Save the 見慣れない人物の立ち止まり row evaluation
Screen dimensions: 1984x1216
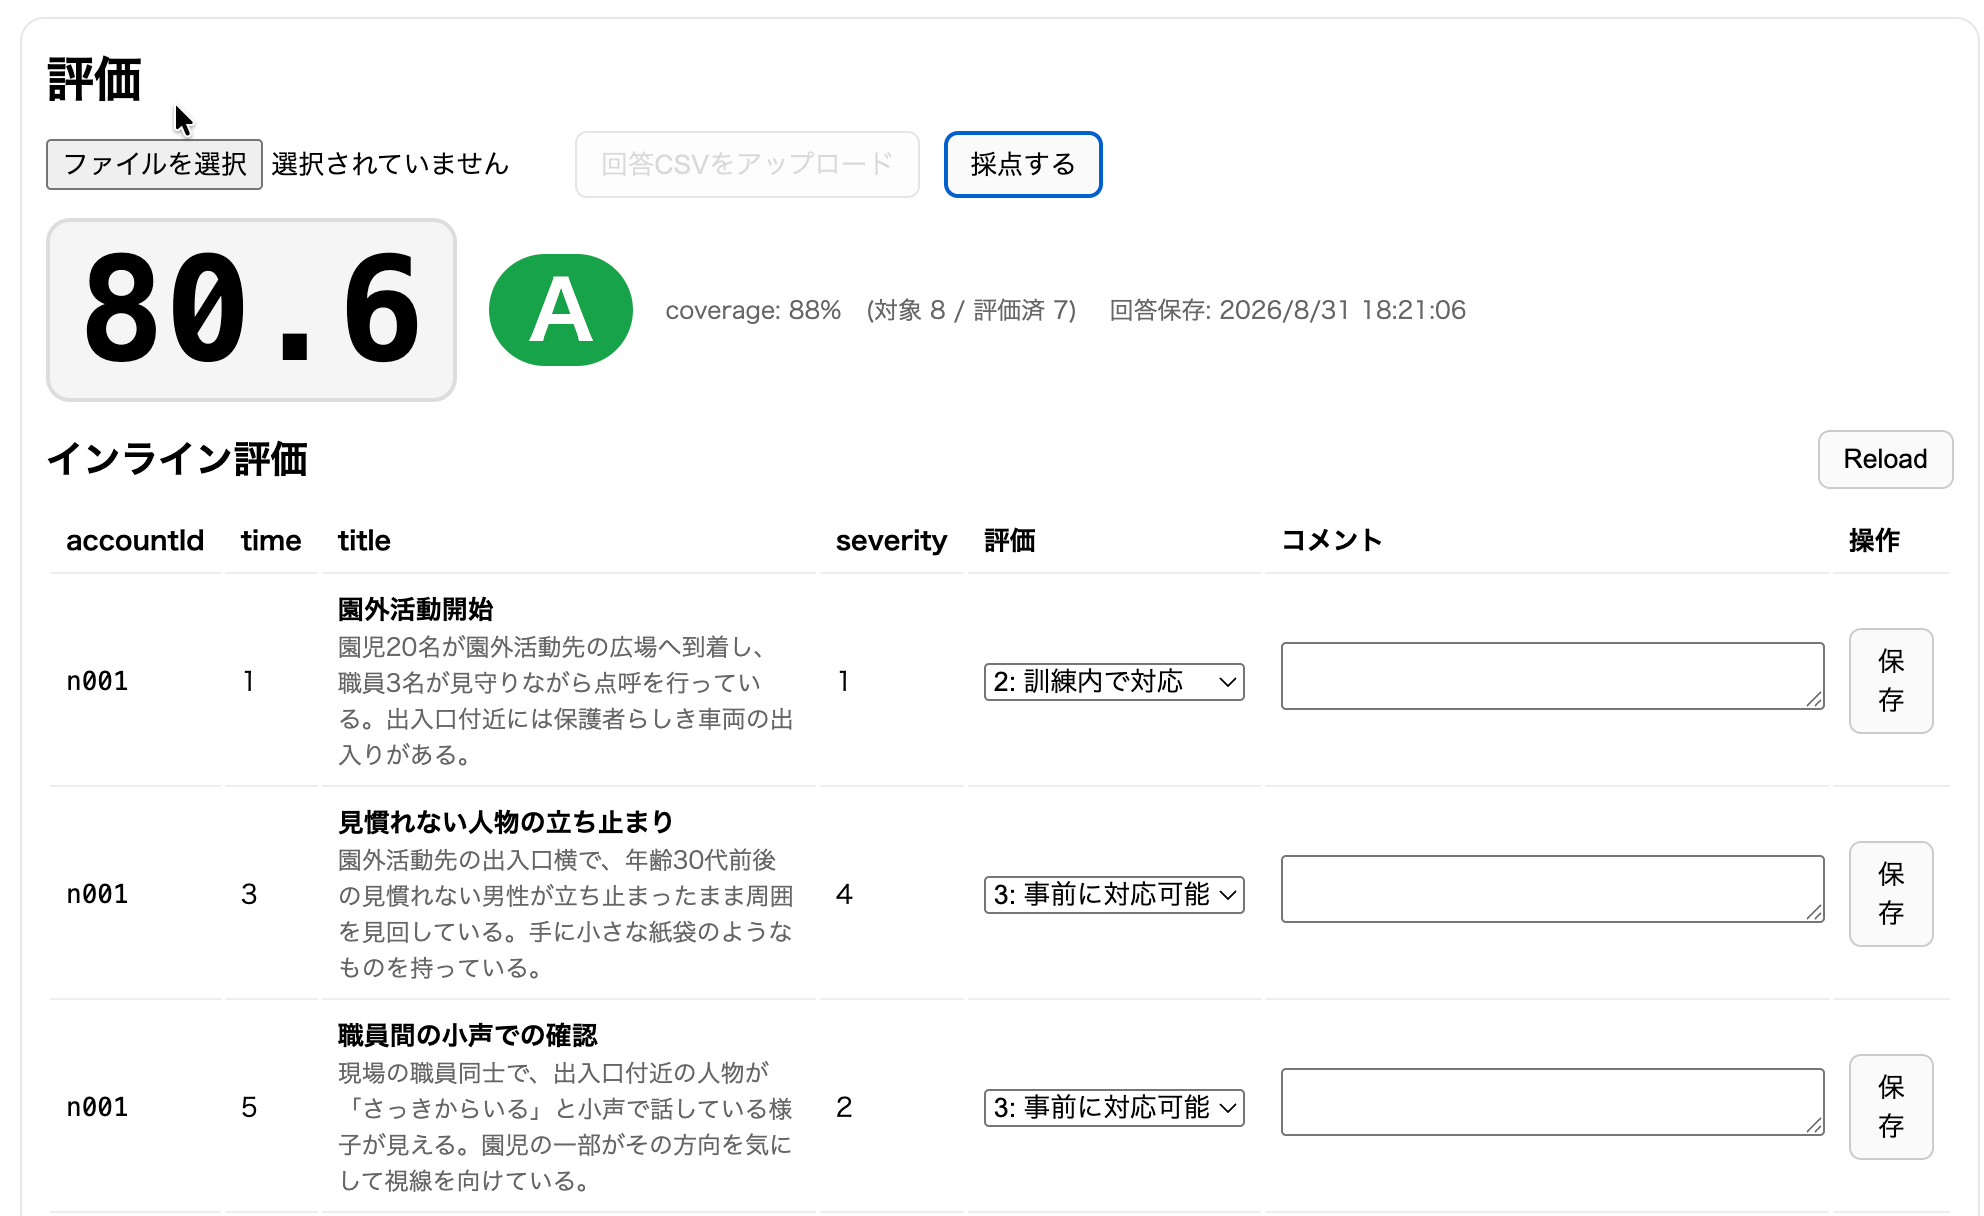1890,894
